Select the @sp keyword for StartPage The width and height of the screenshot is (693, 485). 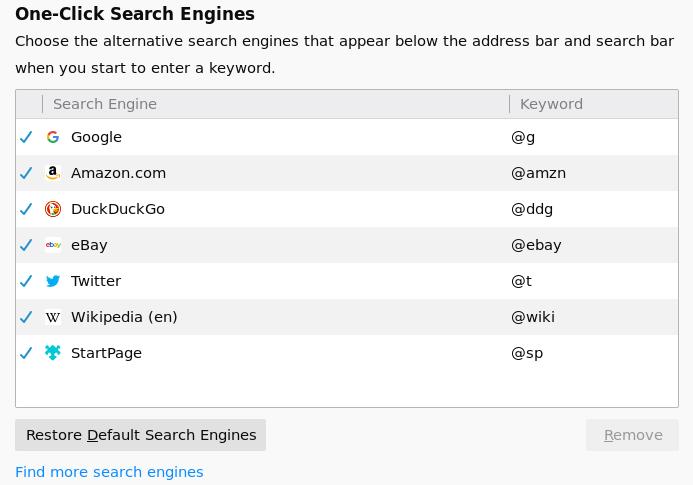pos(527,353)
